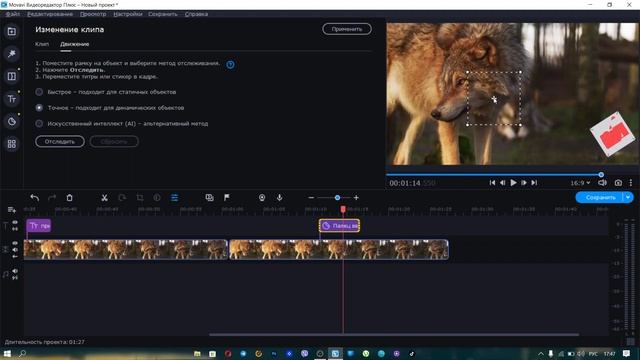The width and height of the screenshot is (640, 360).
Task: Open Windows taskbar search
Action: (x=23, y=353)
